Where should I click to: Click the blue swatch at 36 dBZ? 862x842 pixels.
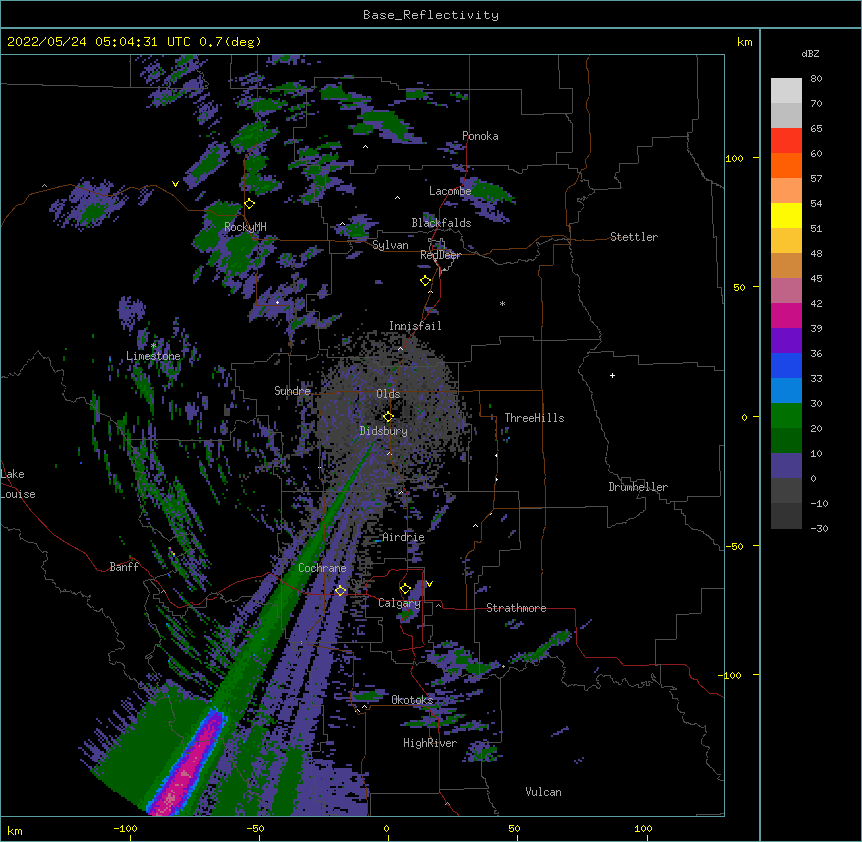pos(786,365)
